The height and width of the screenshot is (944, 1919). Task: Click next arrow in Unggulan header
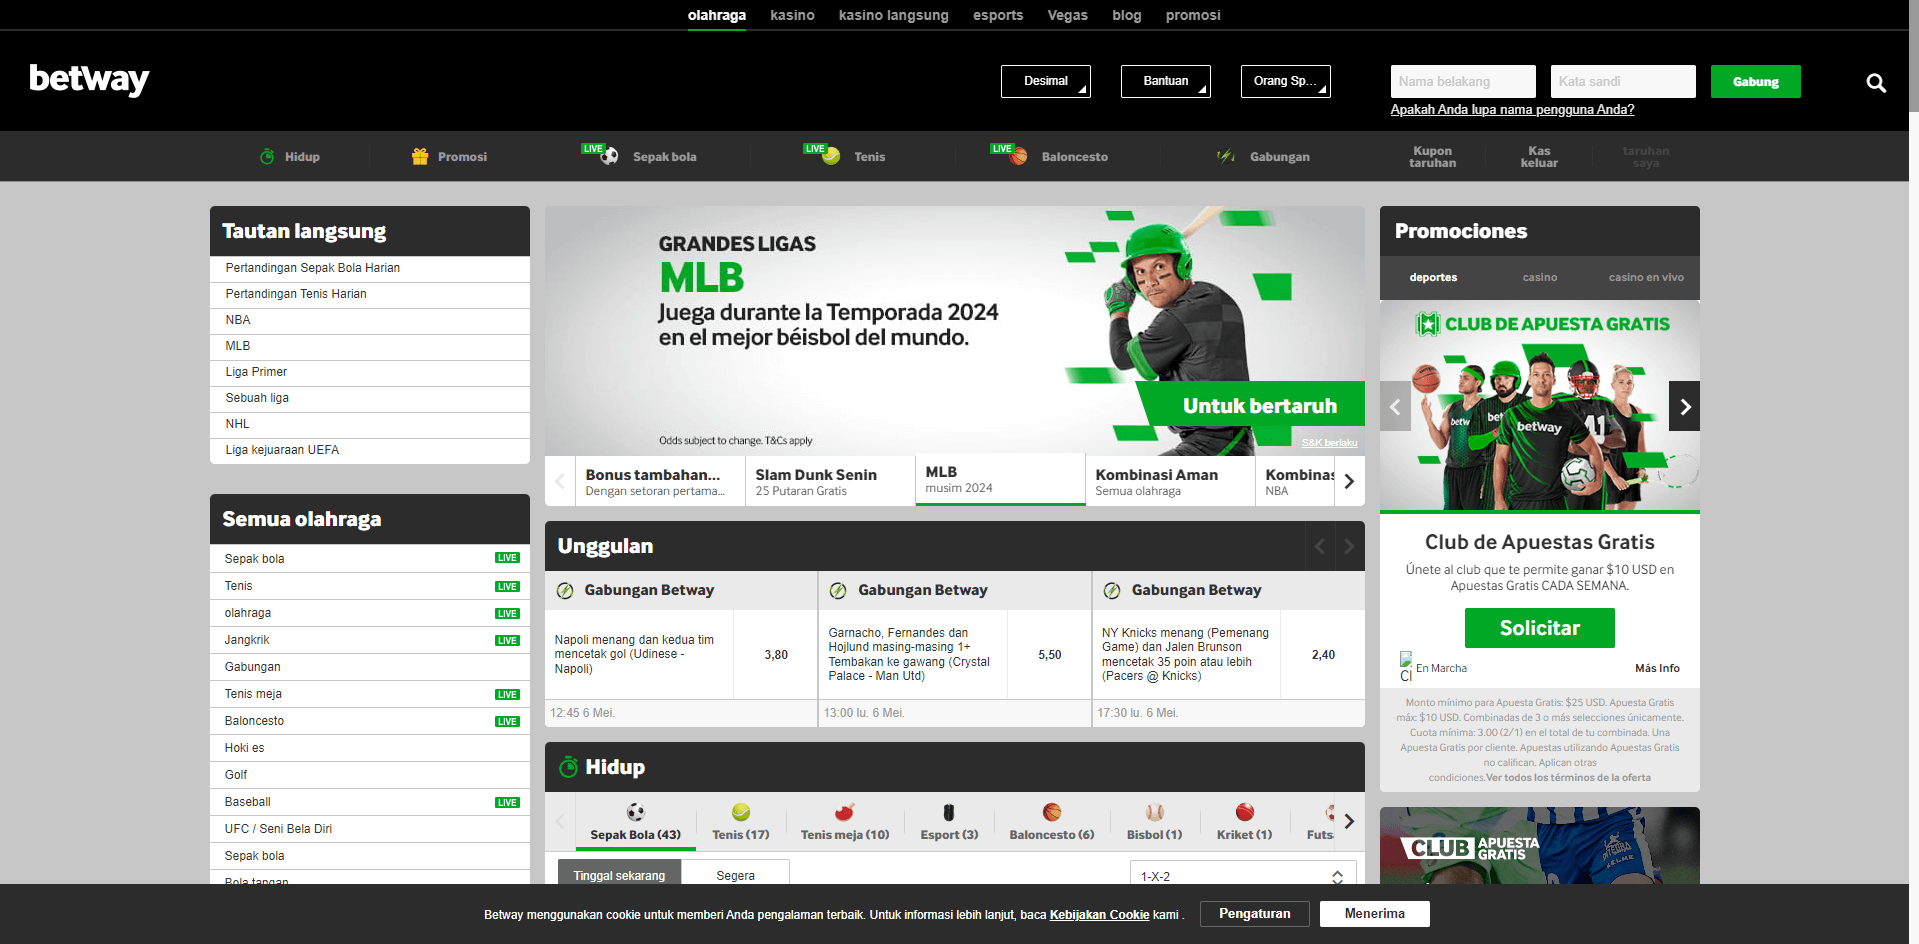(1349, 546)
